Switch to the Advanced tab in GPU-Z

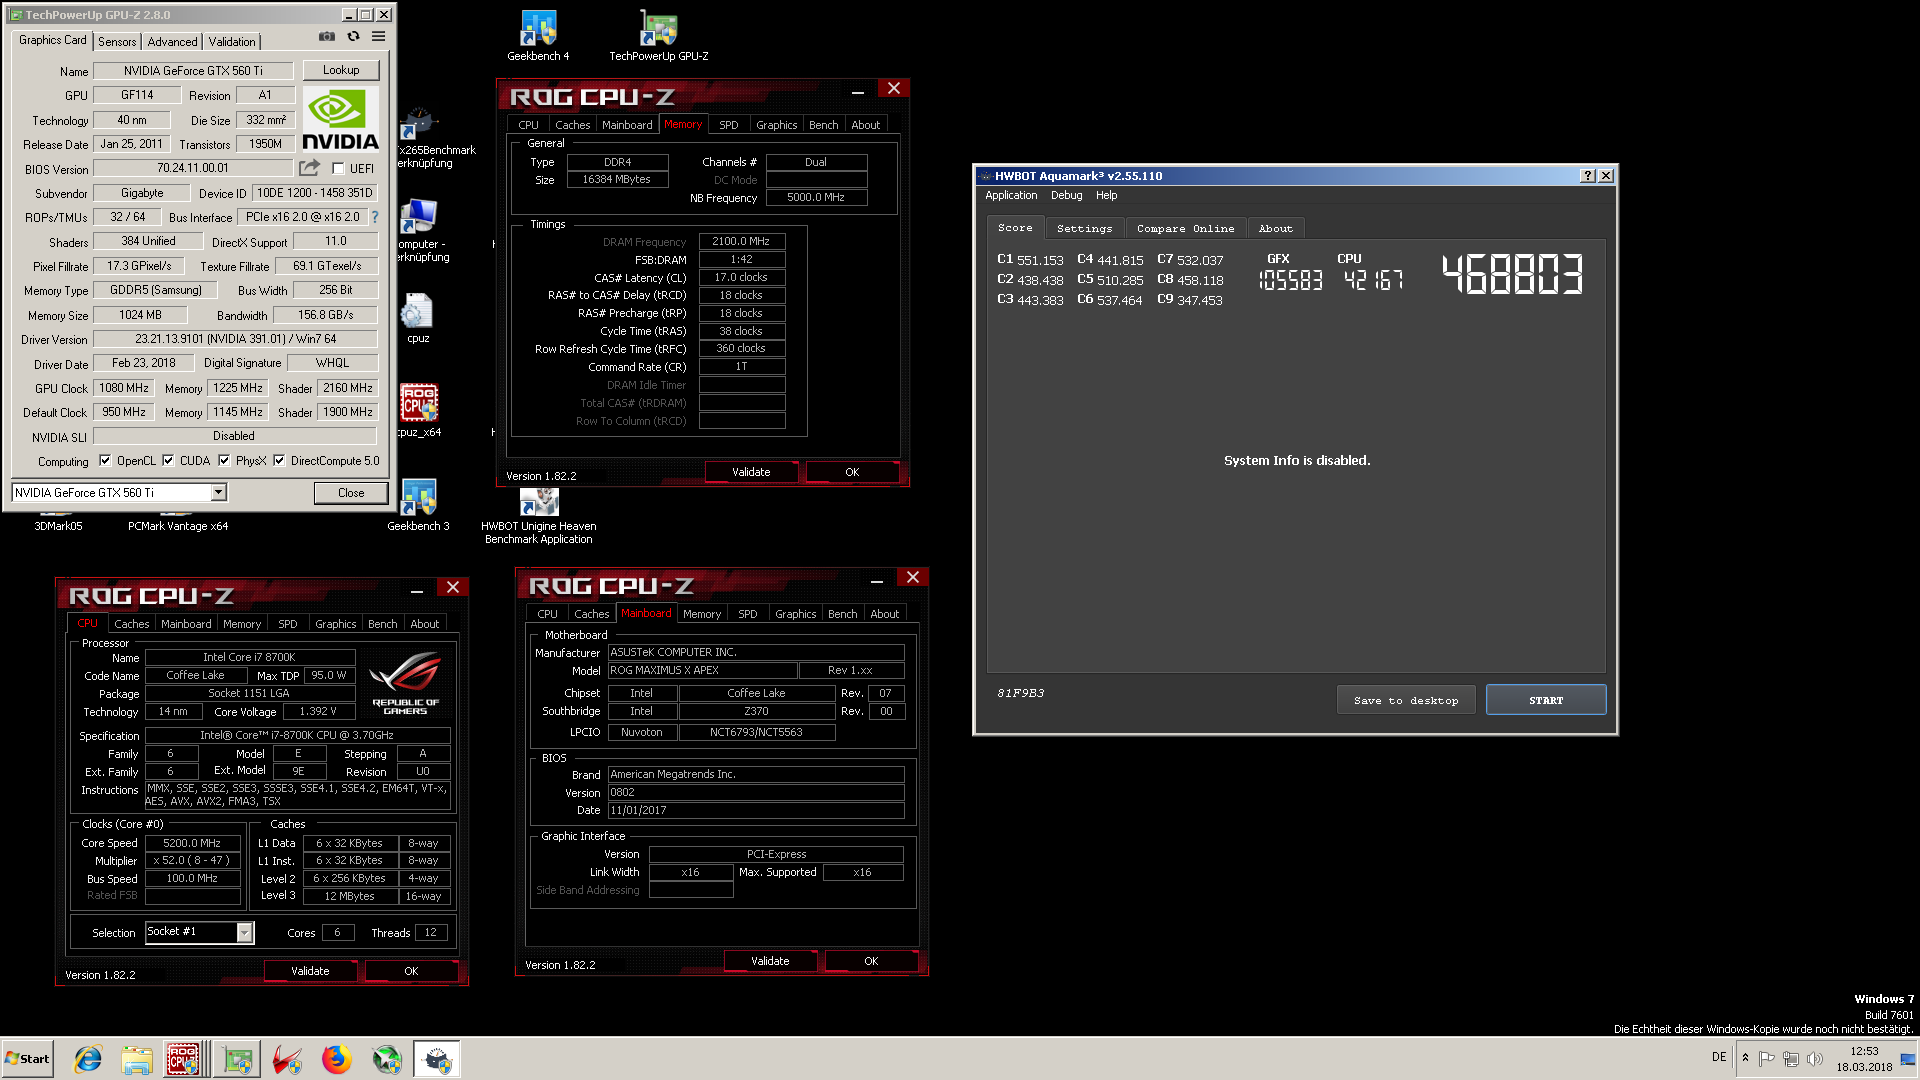pyautogui.click(x=172, y=42)
